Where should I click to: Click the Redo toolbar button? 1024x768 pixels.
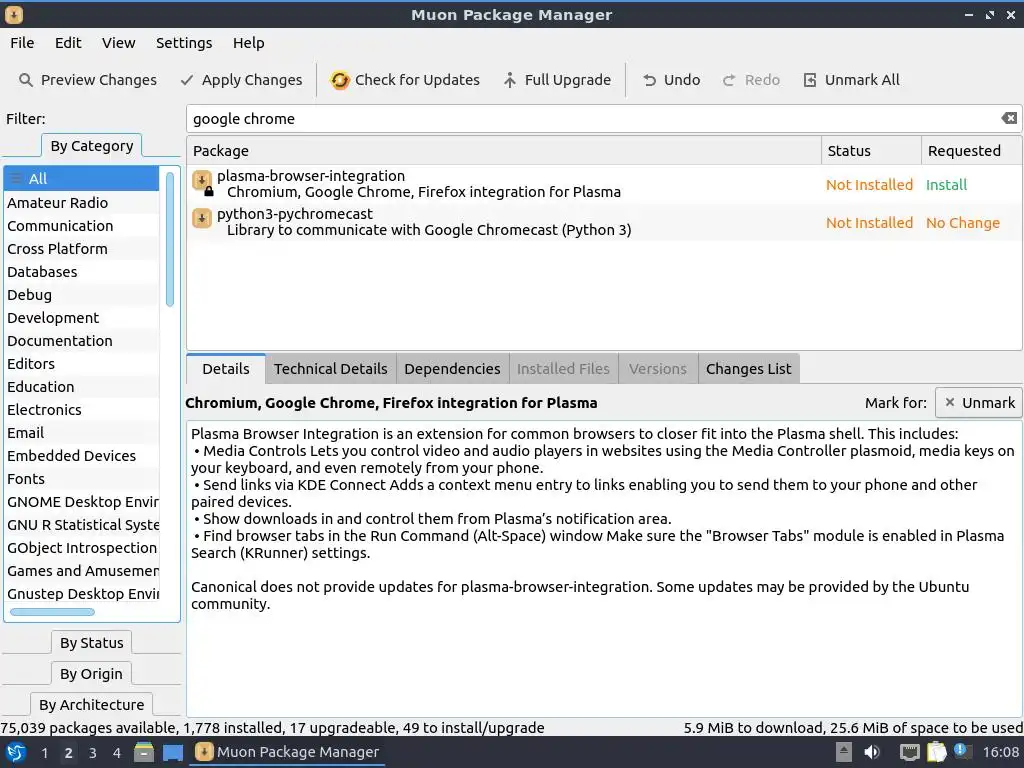(751, 80)
